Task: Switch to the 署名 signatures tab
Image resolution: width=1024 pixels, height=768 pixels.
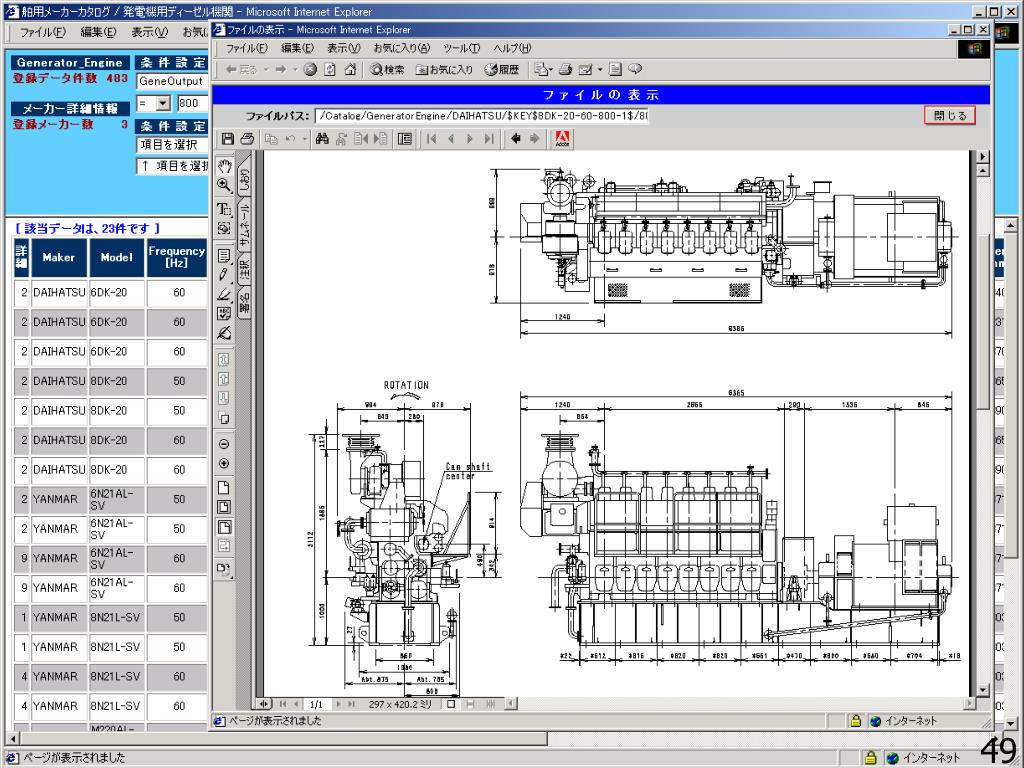Action: coord(244,303)
